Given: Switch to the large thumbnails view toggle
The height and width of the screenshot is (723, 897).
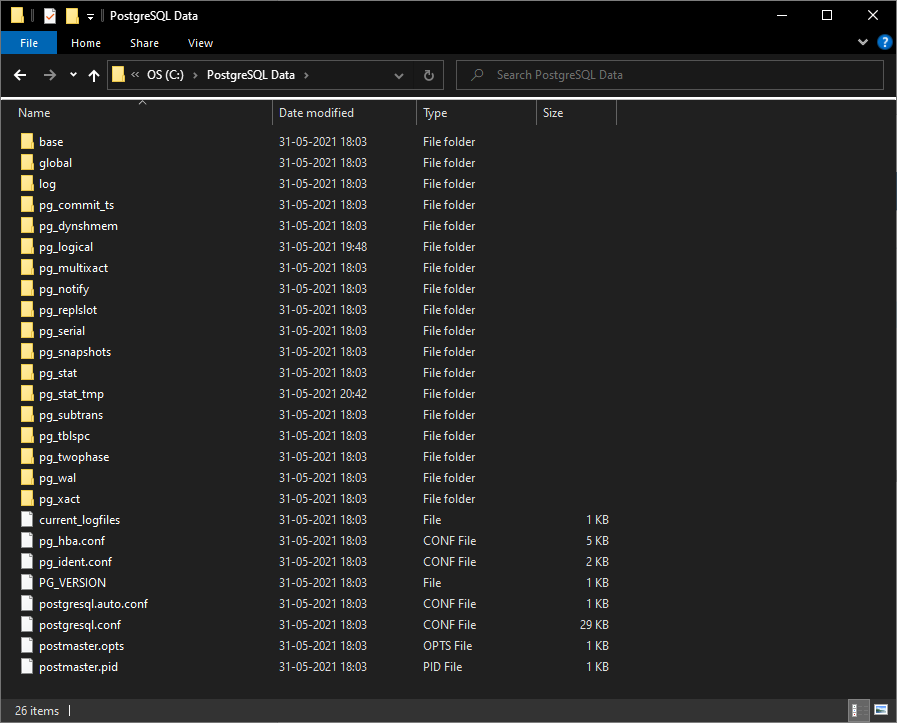Looking at the screenshot, I should (880, 711).
